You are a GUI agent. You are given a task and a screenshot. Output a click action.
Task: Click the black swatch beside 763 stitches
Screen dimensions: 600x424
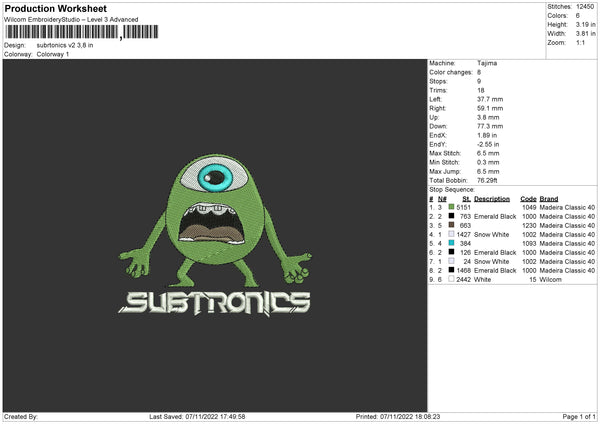pyautogui.click(x=451, y=216)
